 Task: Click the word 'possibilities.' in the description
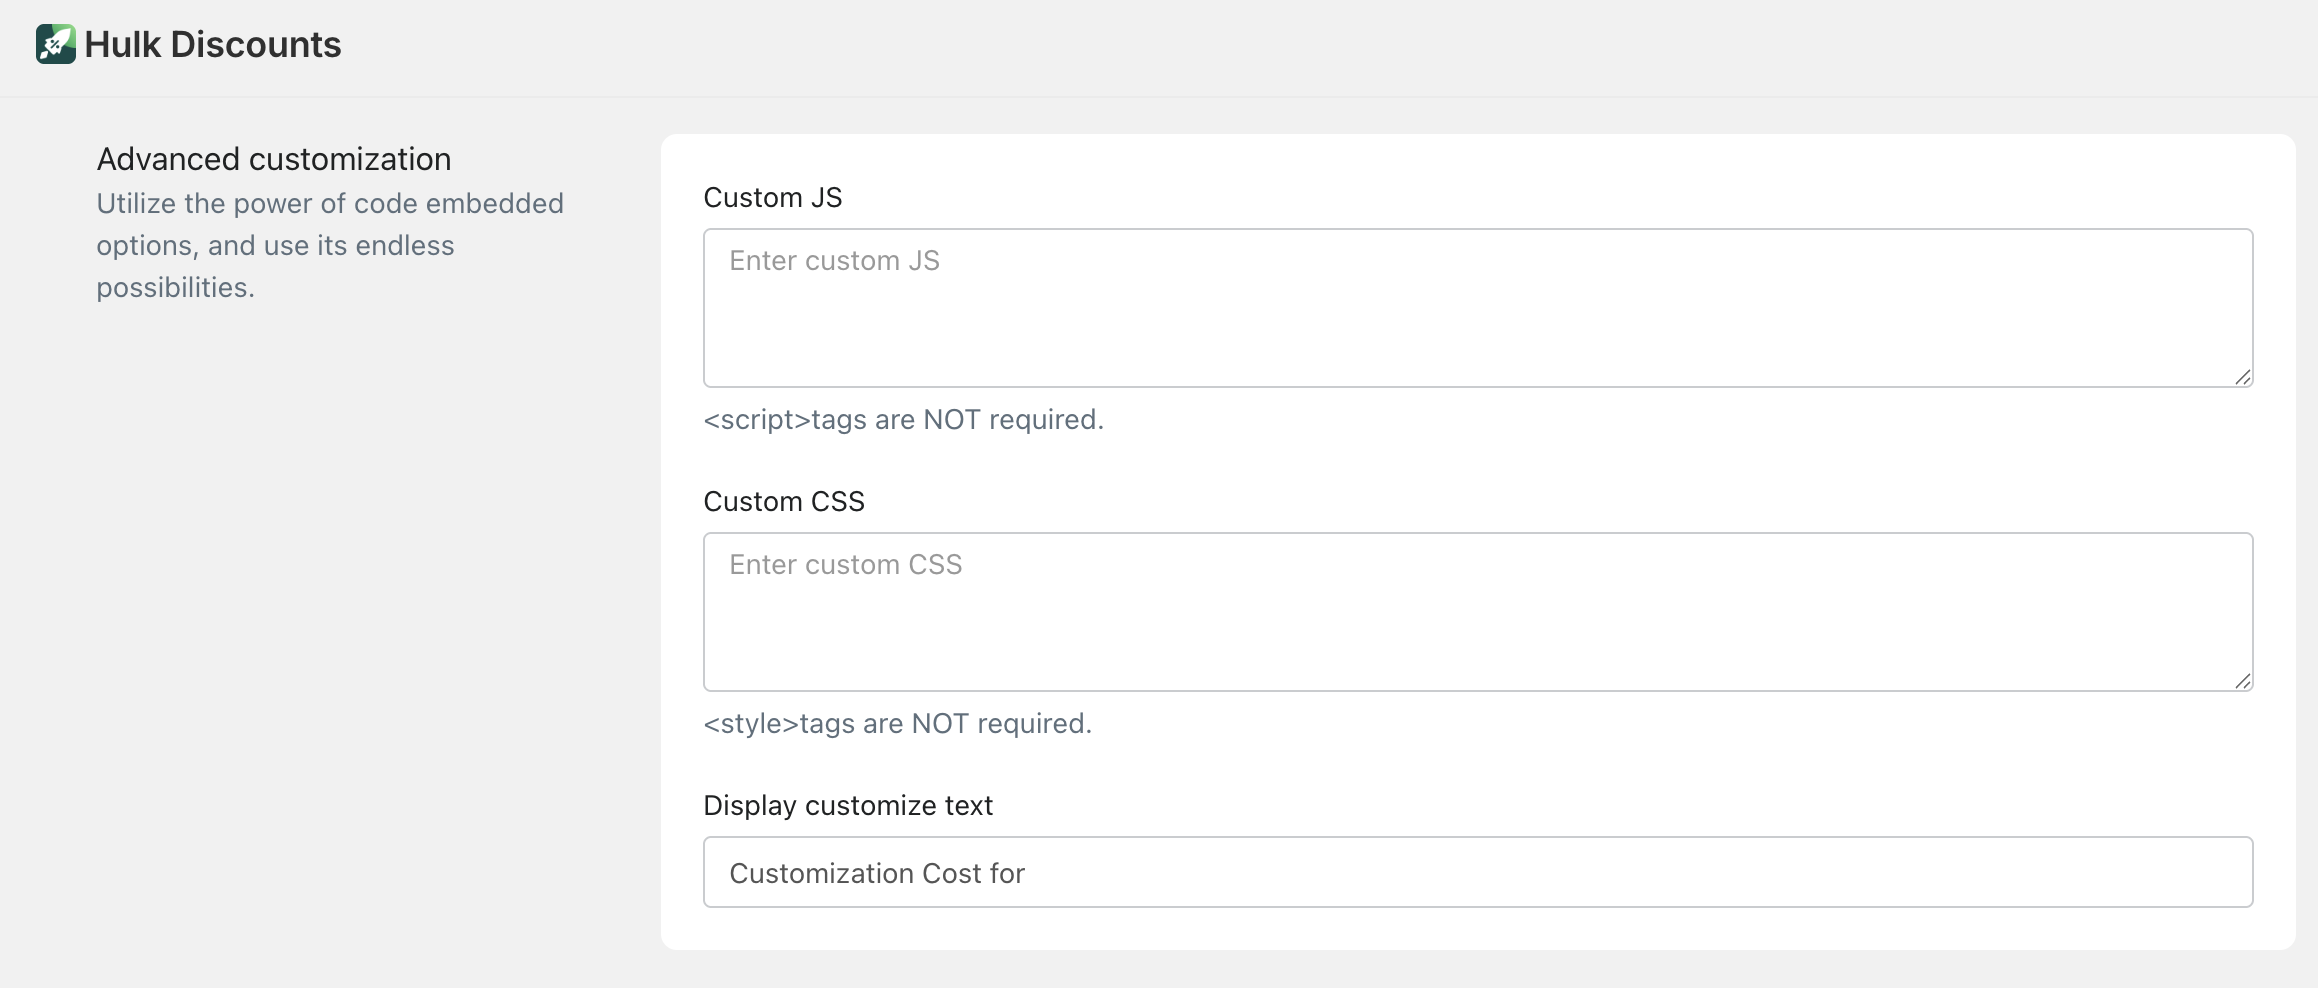[x=175, y=288]
